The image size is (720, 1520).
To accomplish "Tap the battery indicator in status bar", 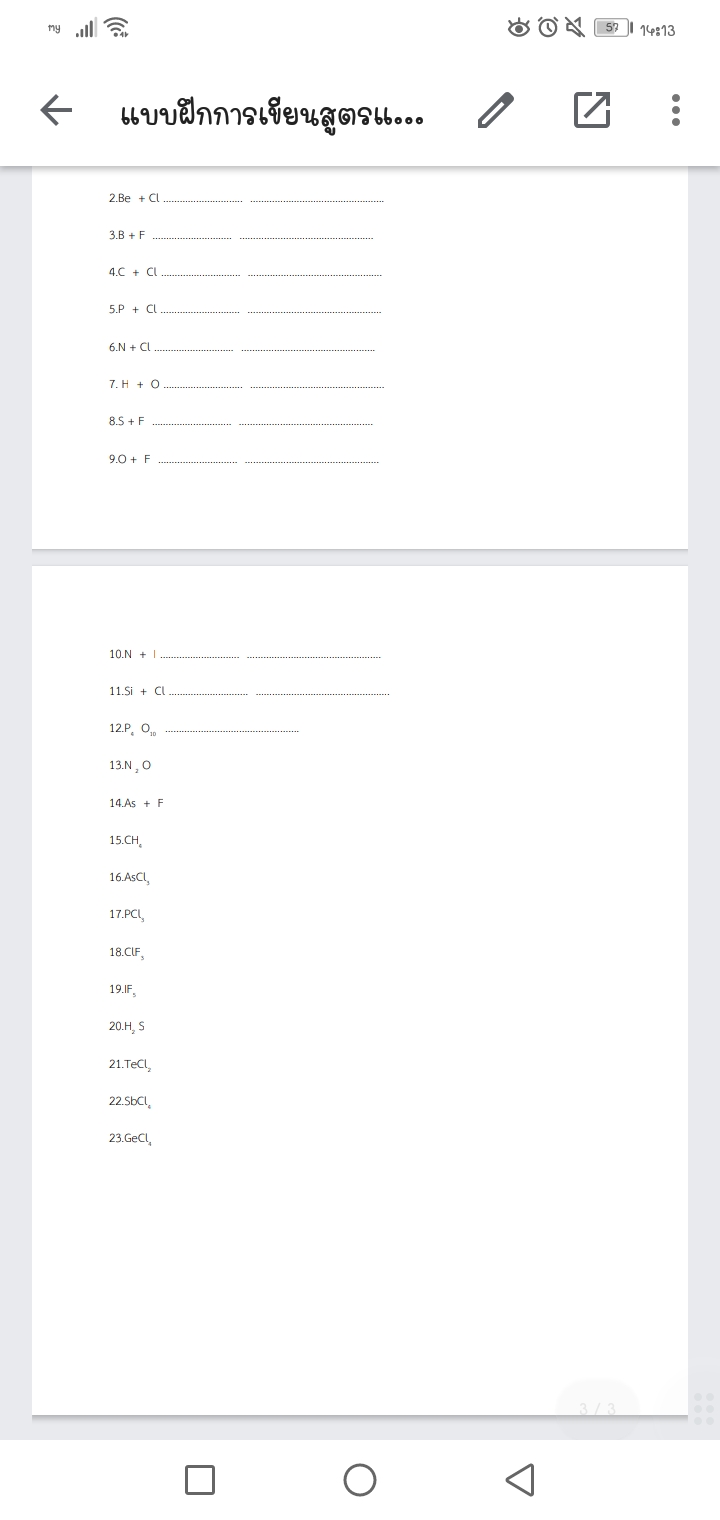I will point(613,28).
